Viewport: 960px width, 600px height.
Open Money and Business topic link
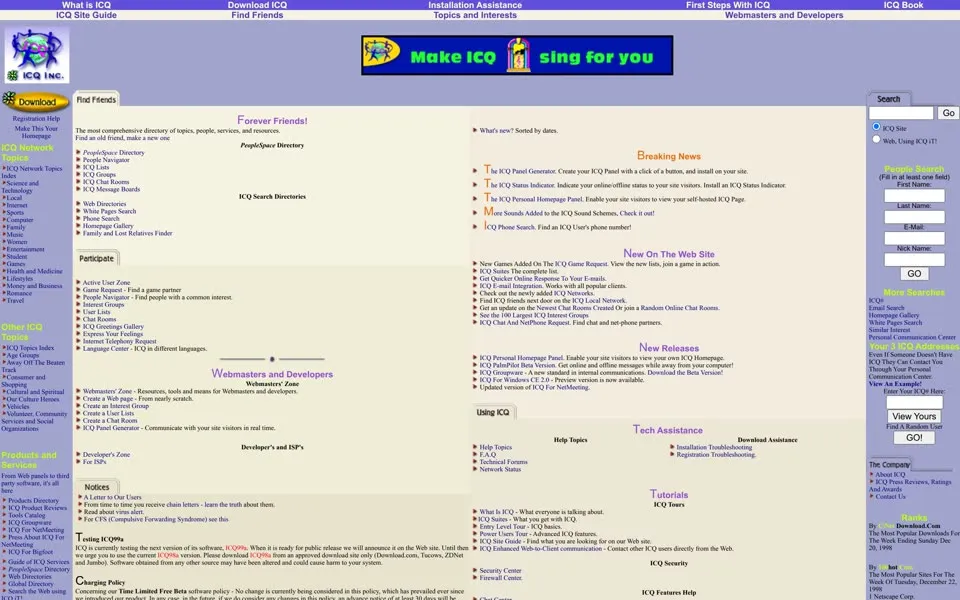[x=34, y=286]
